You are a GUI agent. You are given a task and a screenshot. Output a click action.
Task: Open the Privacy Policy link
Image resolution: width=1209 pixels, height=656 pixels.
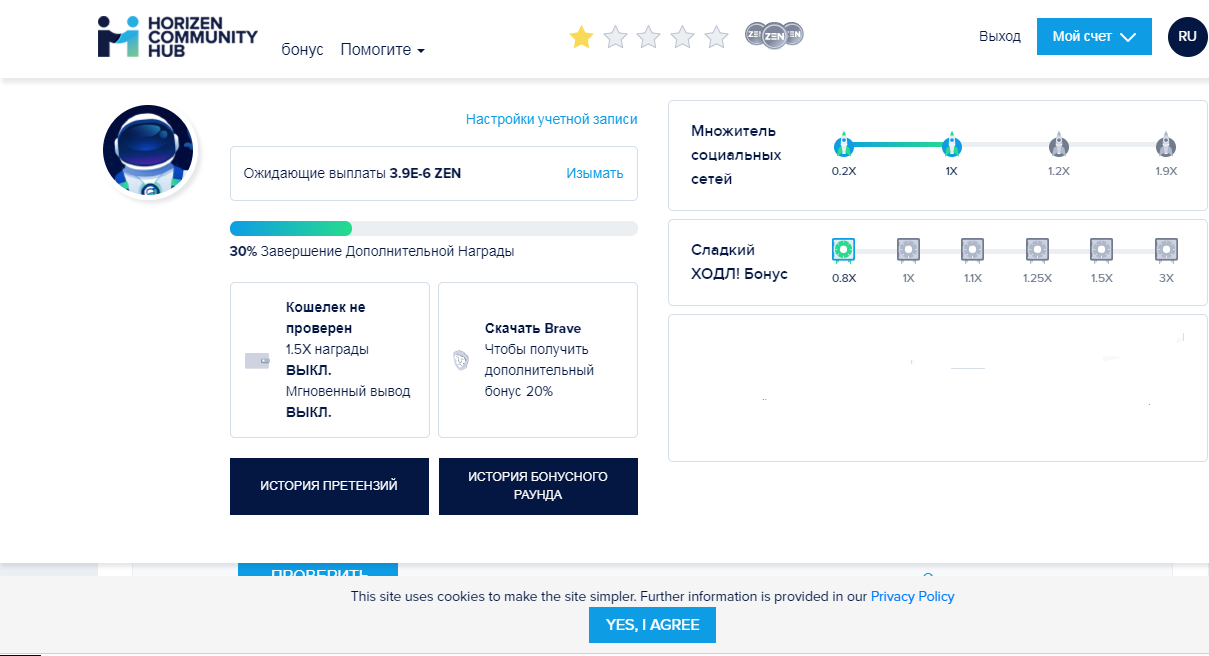click(912, 596)
